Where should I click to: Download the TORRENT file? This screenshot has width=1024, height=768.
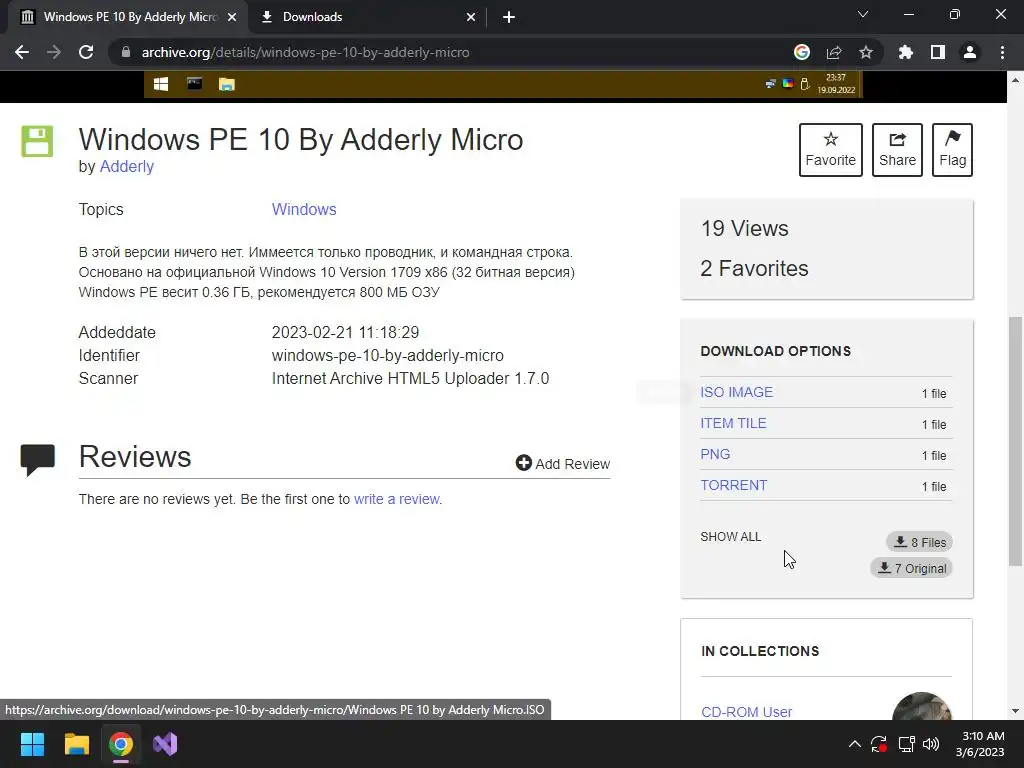coord(733,485)
